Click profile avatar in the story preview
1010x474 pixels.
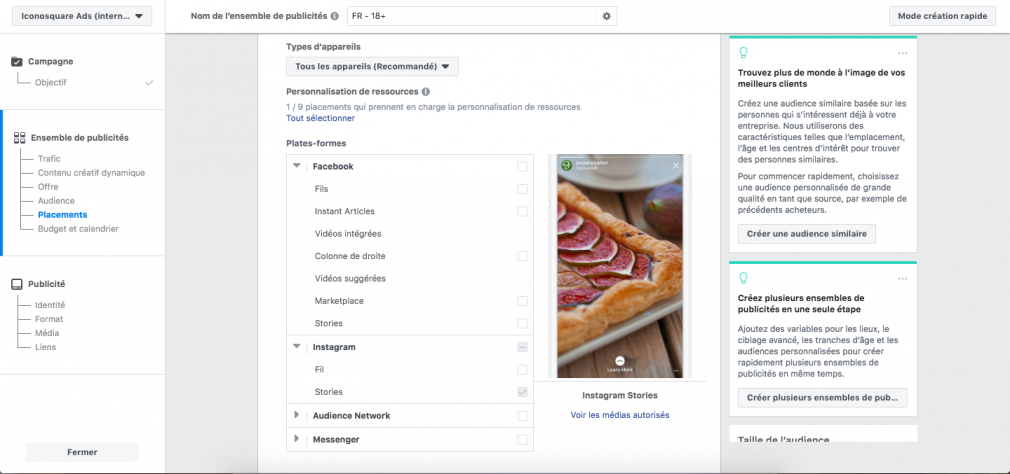click(x=567, y=166)
